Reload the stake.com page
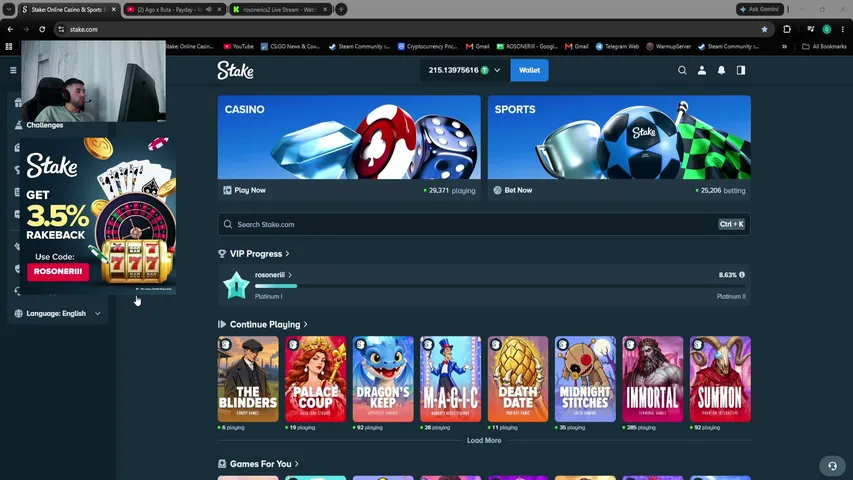This screenshot has height=480, width=853. pos(42,29)
